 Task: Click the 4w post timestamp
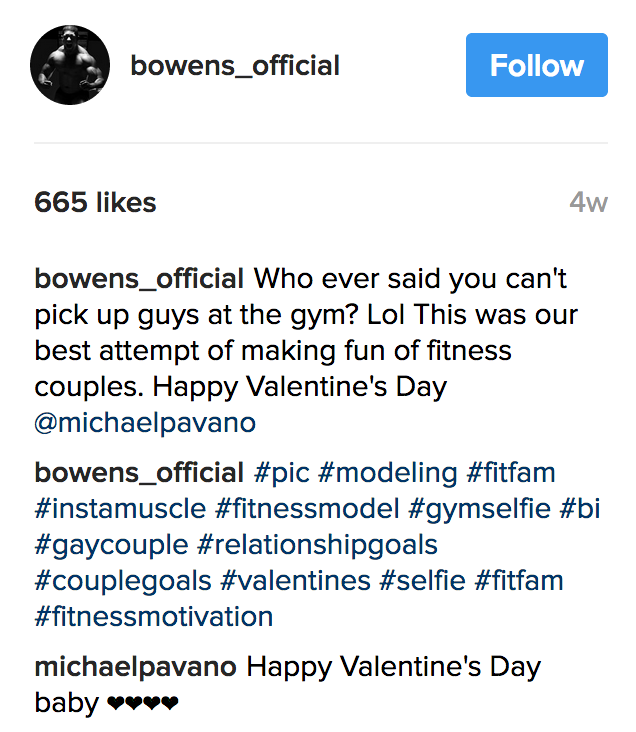(588, 203)
